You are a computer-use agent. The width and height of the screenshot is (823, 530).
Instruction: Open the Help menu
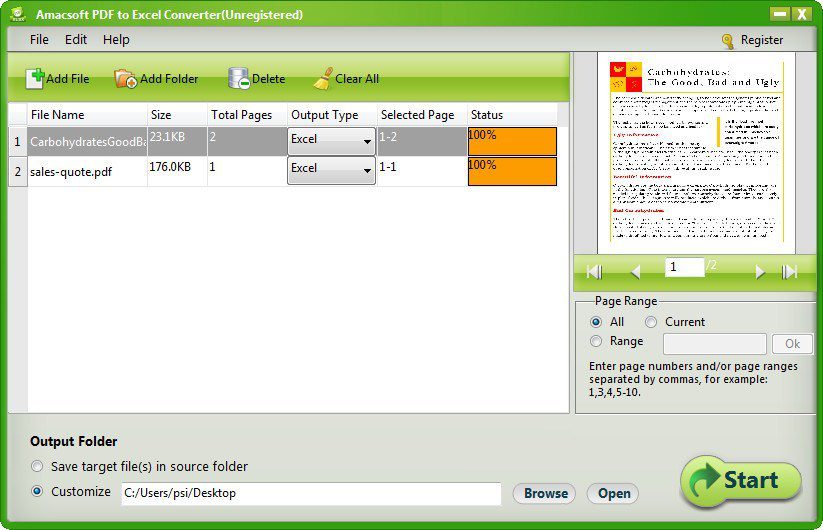[116, 40]
